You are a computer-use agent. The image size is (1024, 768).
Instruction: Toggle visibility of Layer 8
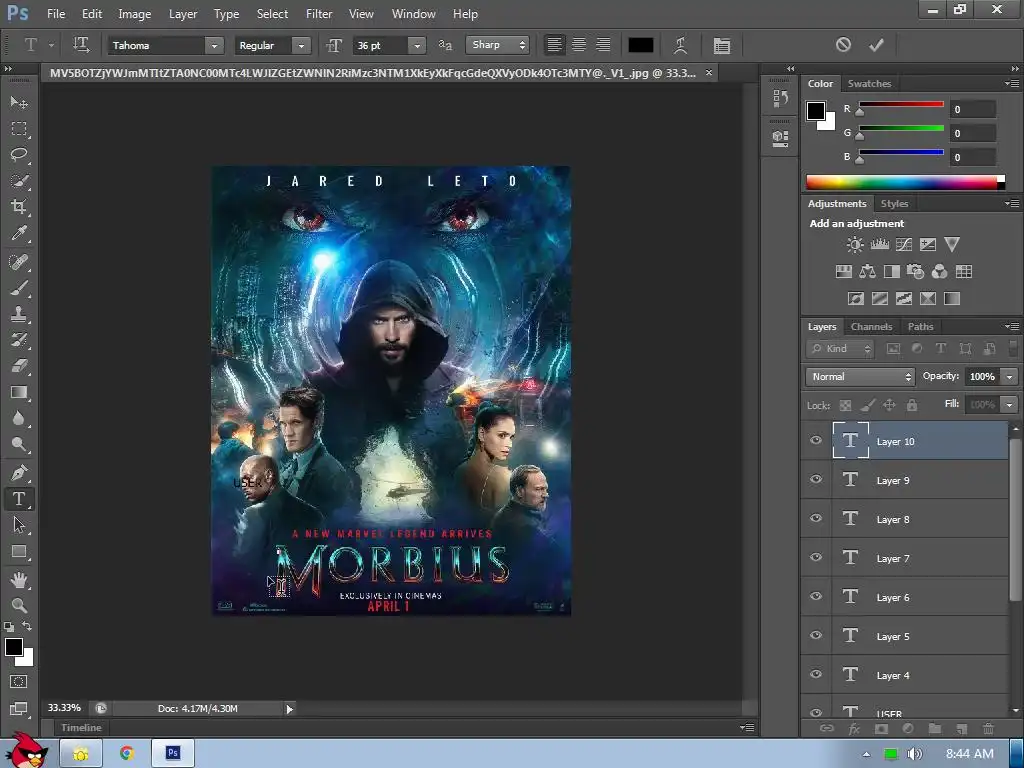tap(816, 519)
